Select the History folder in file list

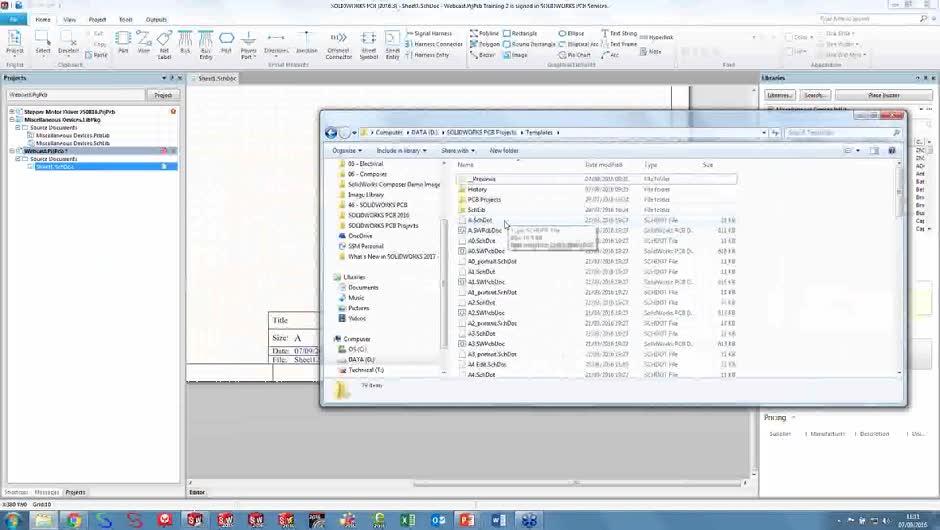477,189
